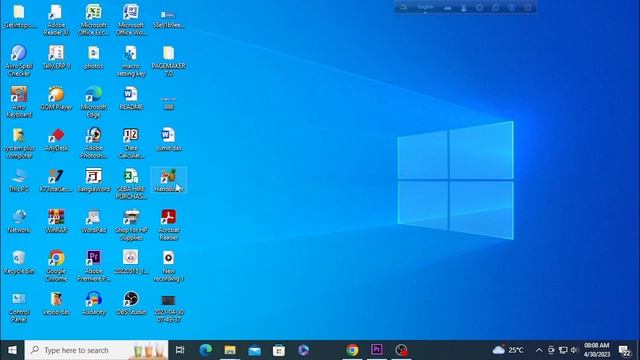Image resolution: width=640 pixels, height=360 pixels.
Task: Open the clock and date flyout
Action: pos(597,350)
